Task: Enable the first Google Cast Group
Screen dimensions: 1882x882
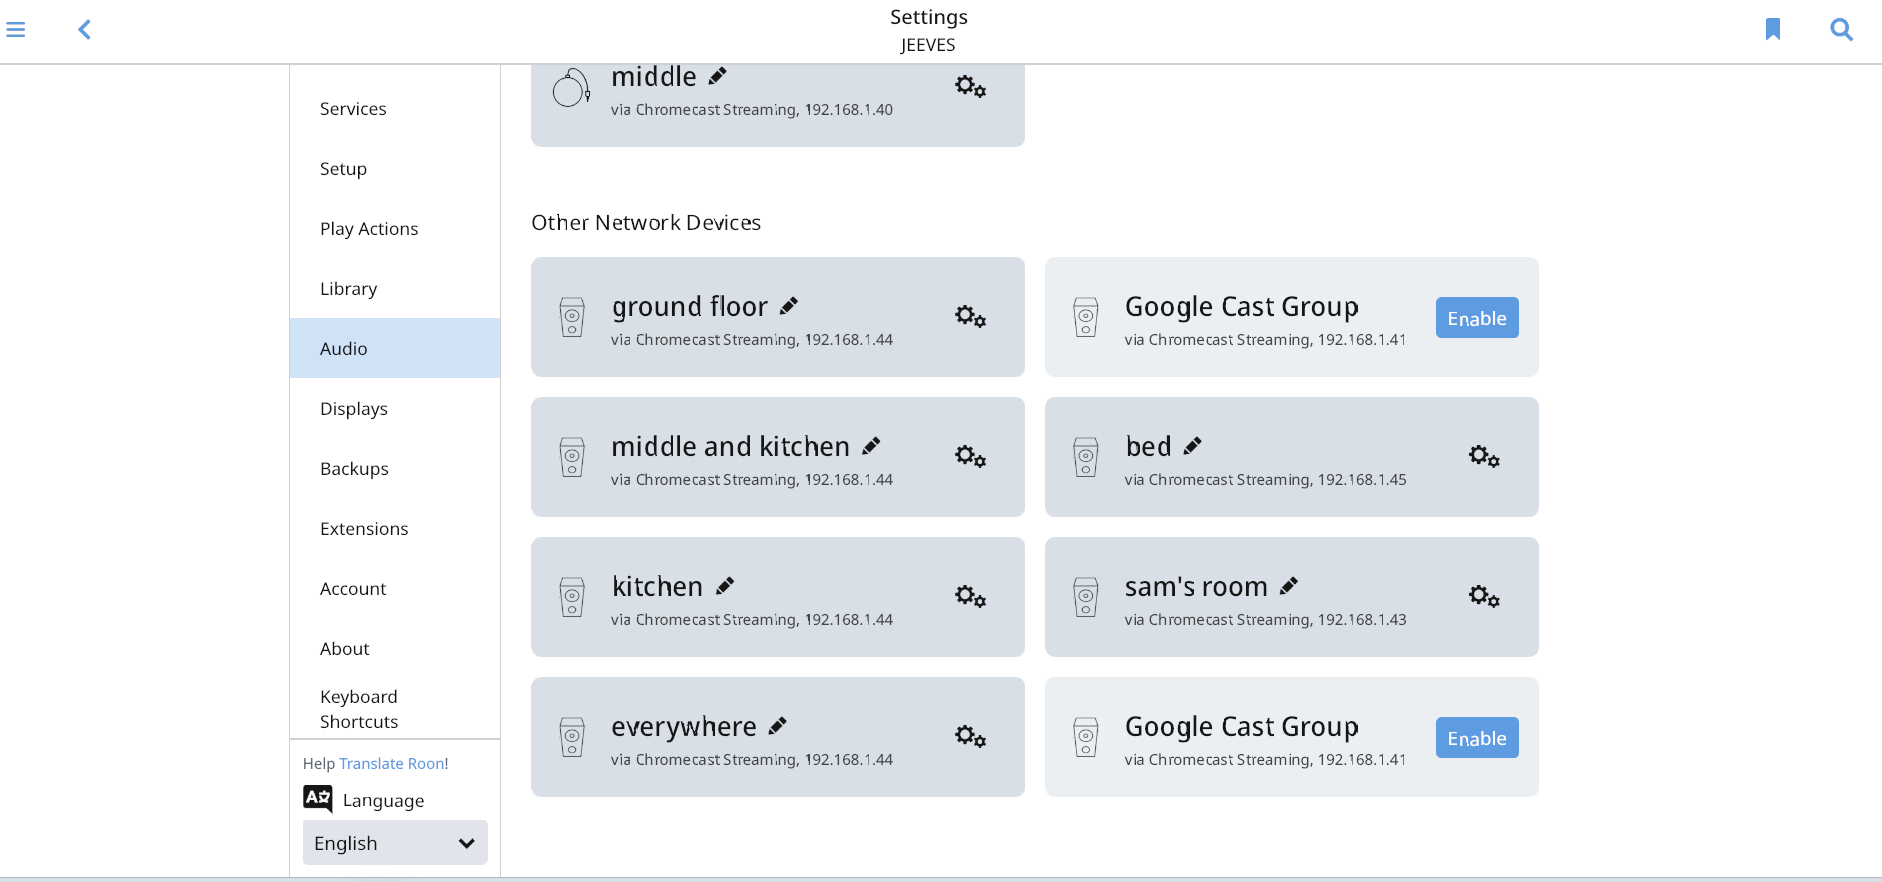Action: tap(1477, 318)
